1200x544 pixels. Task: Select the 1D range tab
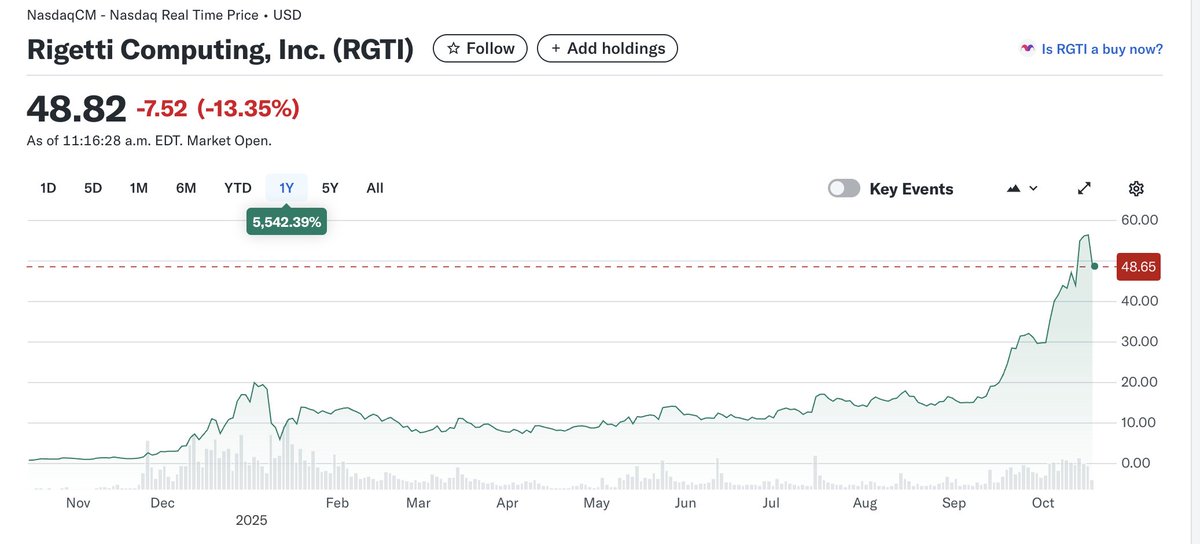pyautogui.click(x=48, y=188)
